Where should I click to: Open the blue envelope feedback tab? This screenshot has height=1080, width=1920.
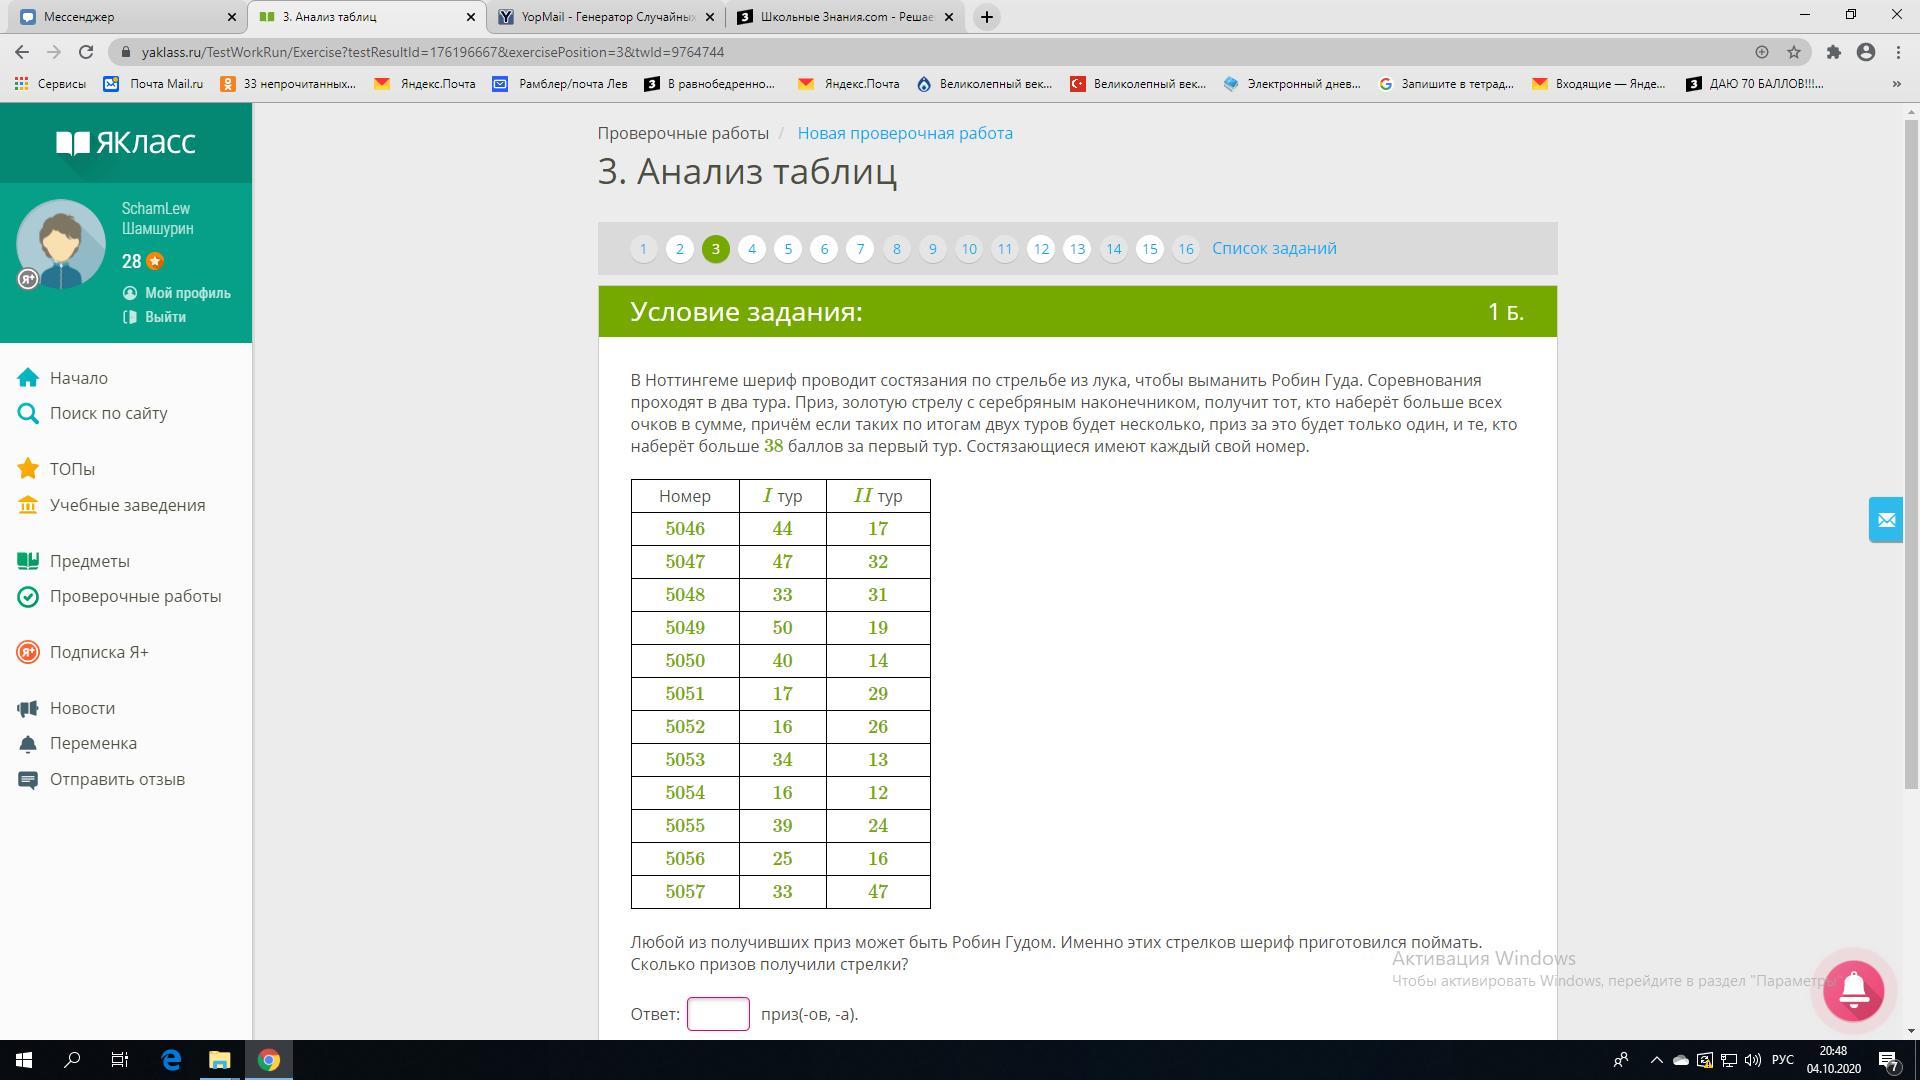click(x=1885, y=520)
